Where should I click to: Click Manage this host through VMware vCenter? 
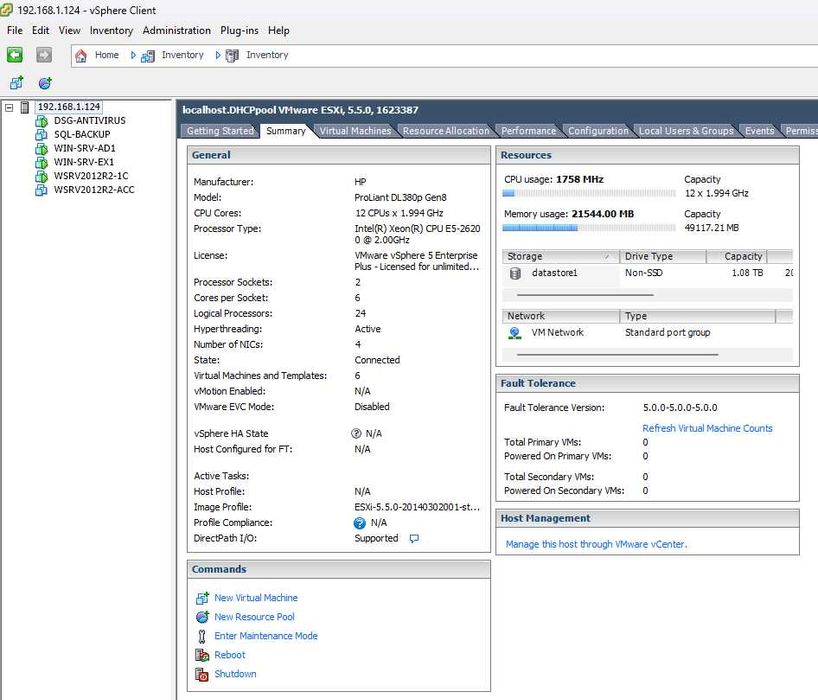(596, 544)
